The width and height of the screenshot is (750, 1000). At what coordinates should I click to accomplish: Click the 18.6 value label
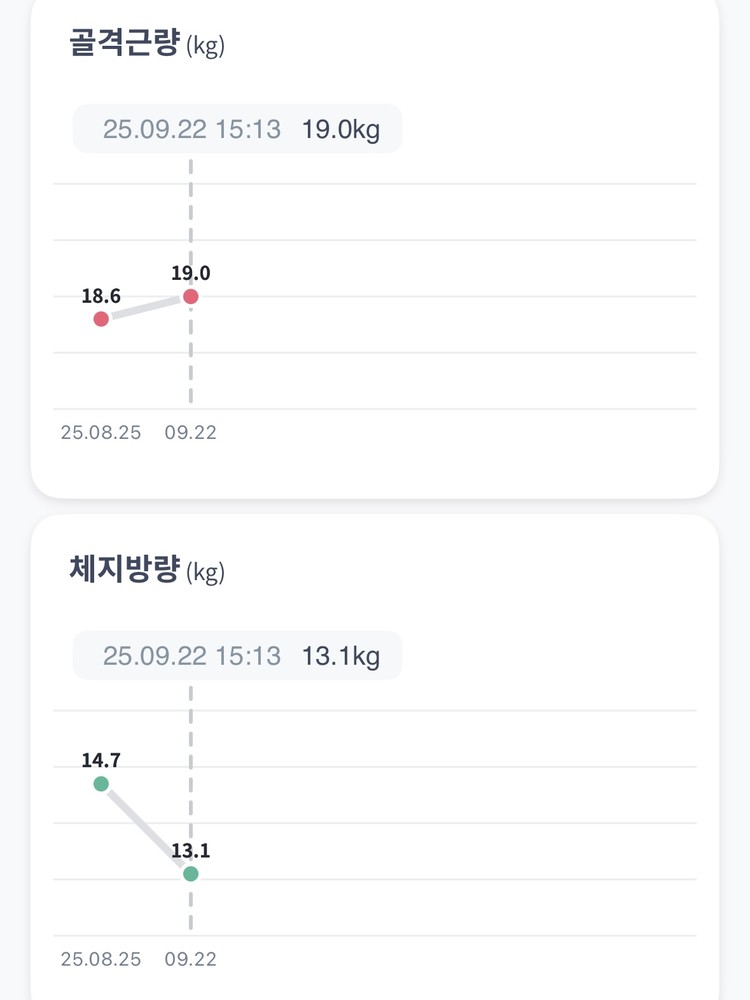click(101, 296)
